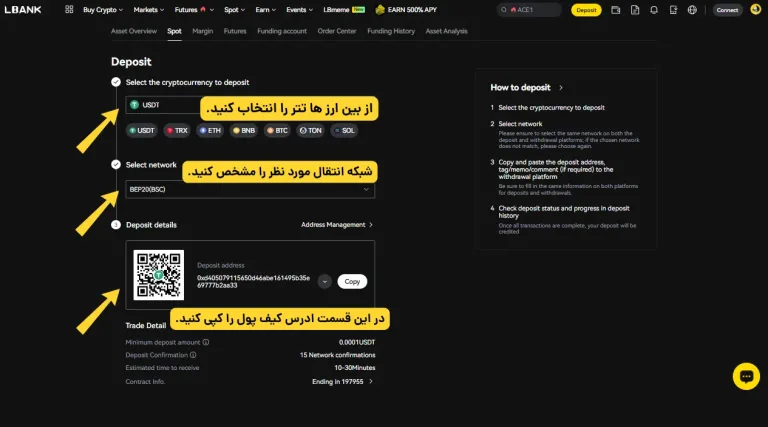Switch to the Funding History tab
Screen dimensions: 768x427
[x=391, y=31]
